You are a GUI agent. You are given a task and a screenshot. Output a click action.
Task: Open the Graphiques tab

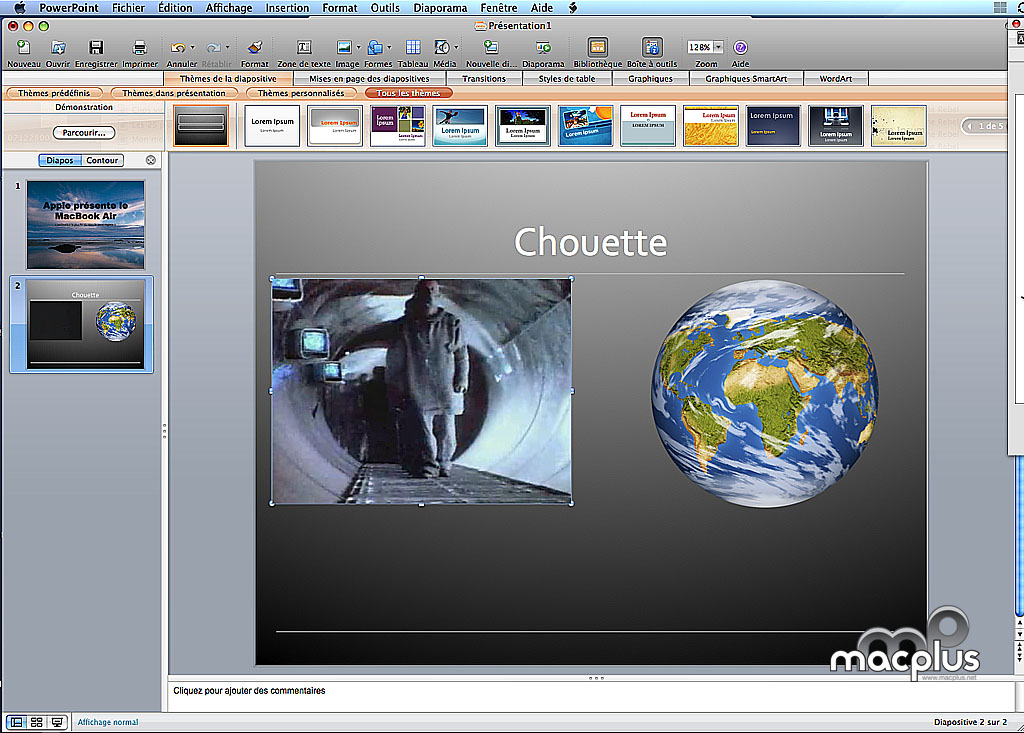tap(650, 78)
